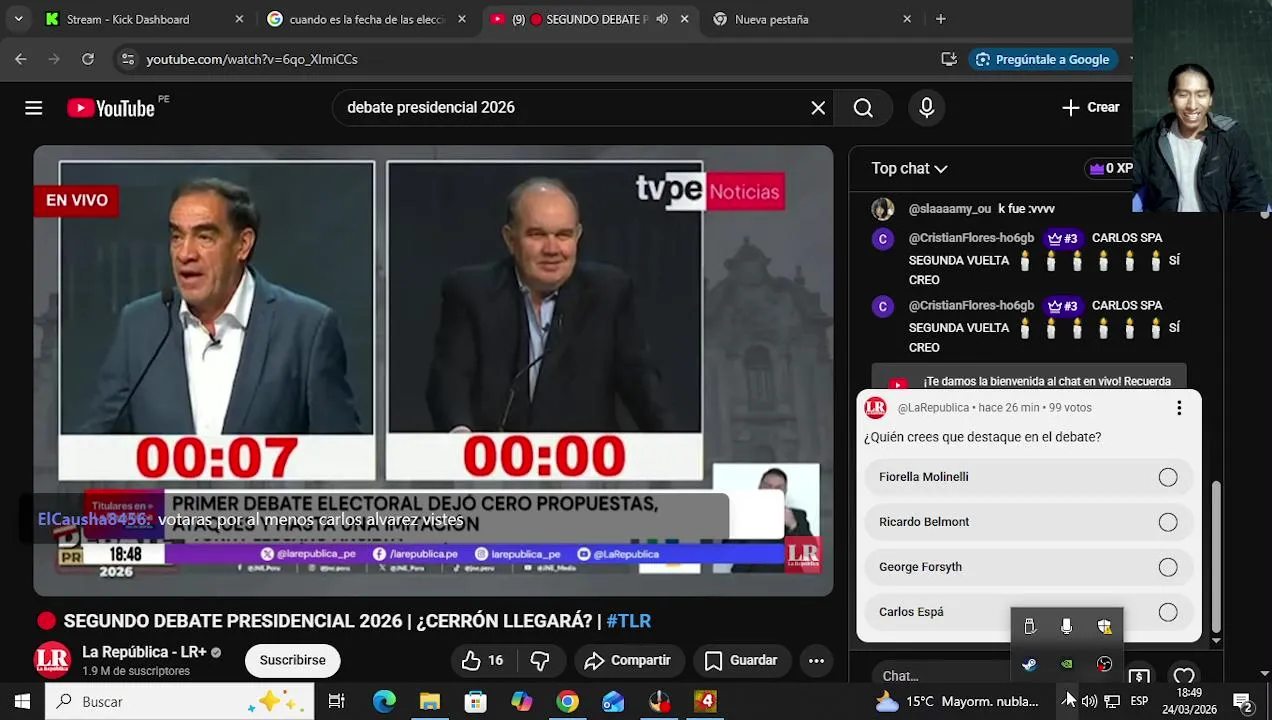The width and height of the screenshot is (1272, 720).
Task: Click the browser address bar URL
Action: pos(252,59)
